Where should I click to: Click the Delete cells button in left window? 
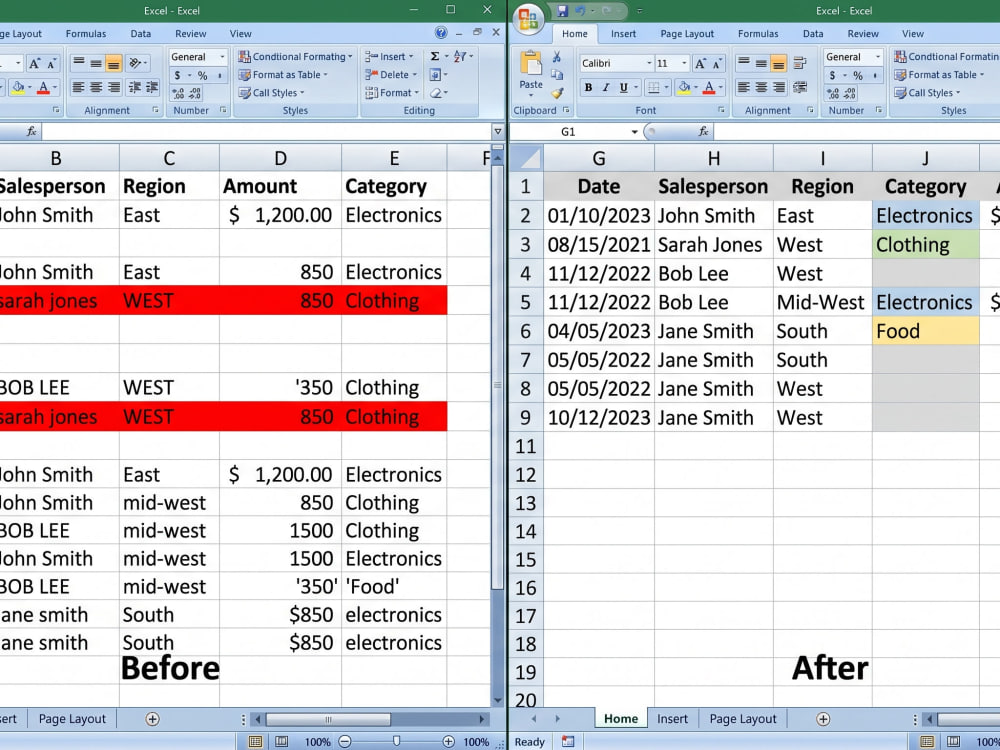point(391,75)
